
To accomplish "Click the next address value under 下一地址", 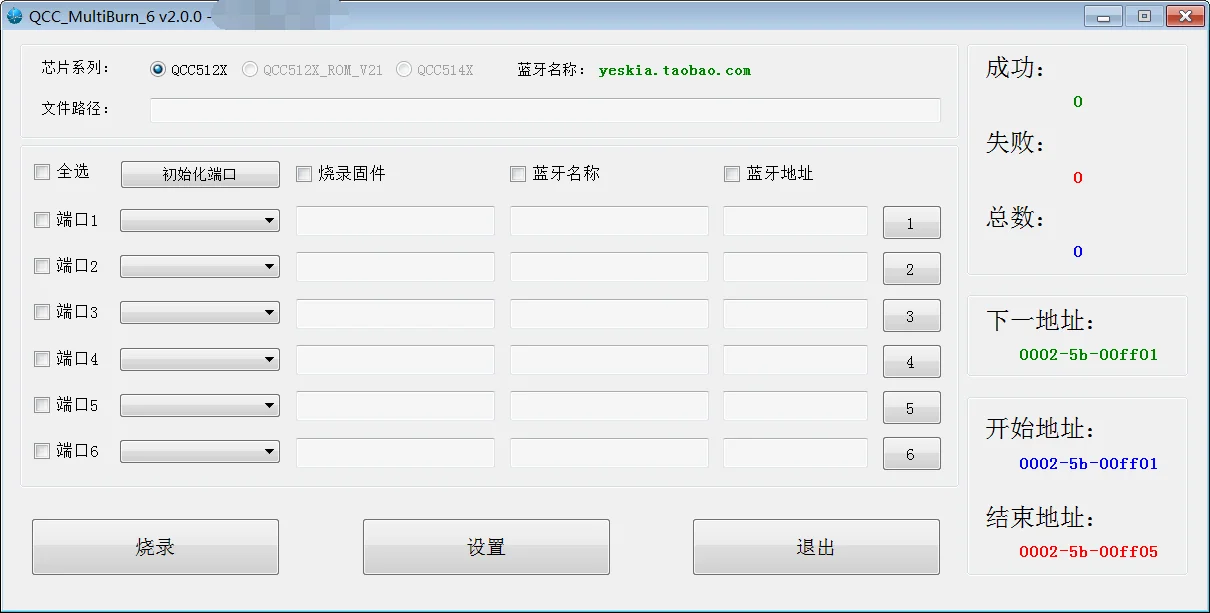I will [x=1088, y=354].
